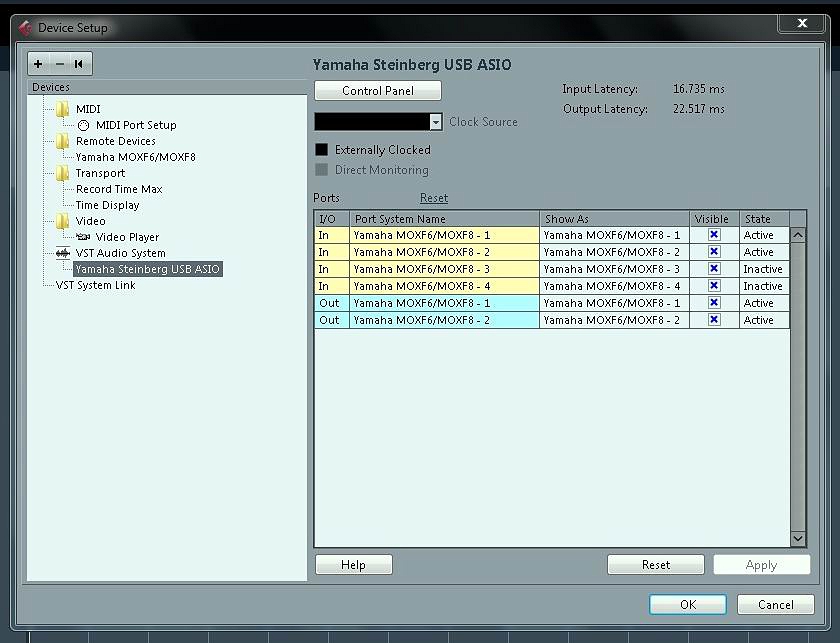This screenshot has width=840, height=643.
Task: Click ports list scroll up arrow
Action: tap(798, 235)
